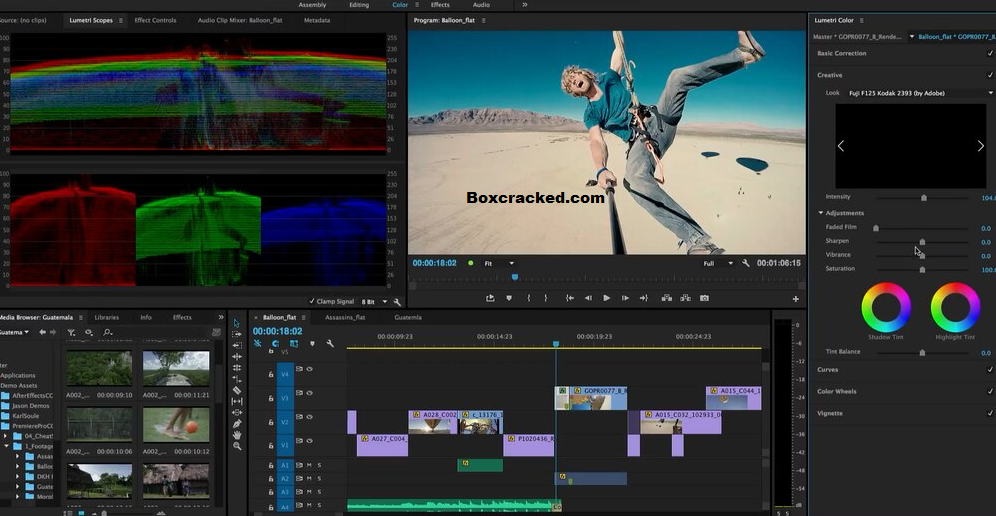Select the Razor tool in the toolbar

237,390
